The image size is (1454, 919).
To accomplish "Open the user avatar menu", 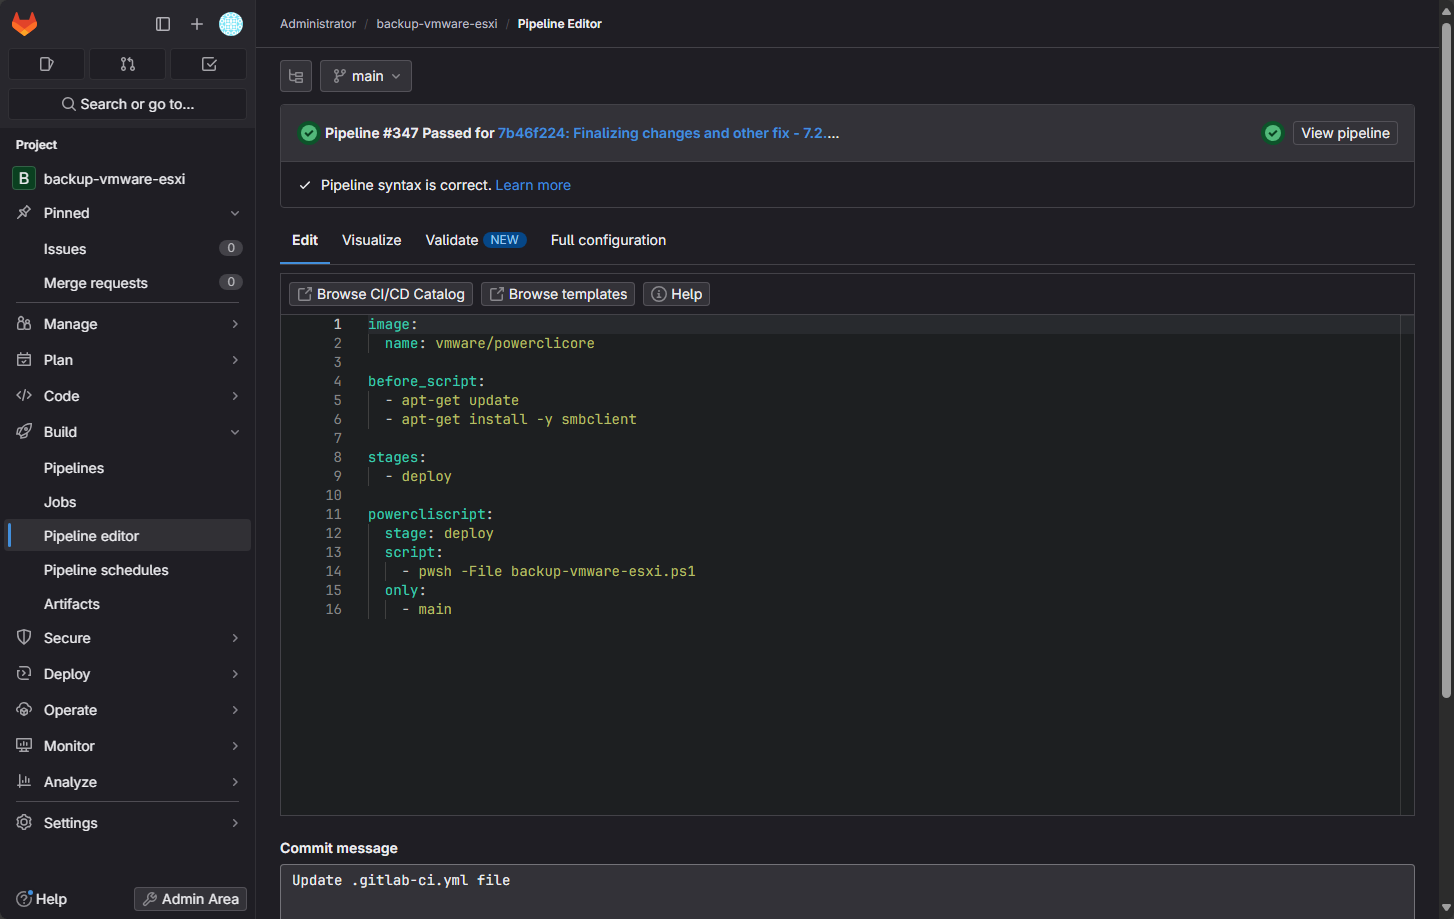I will 231,24.
